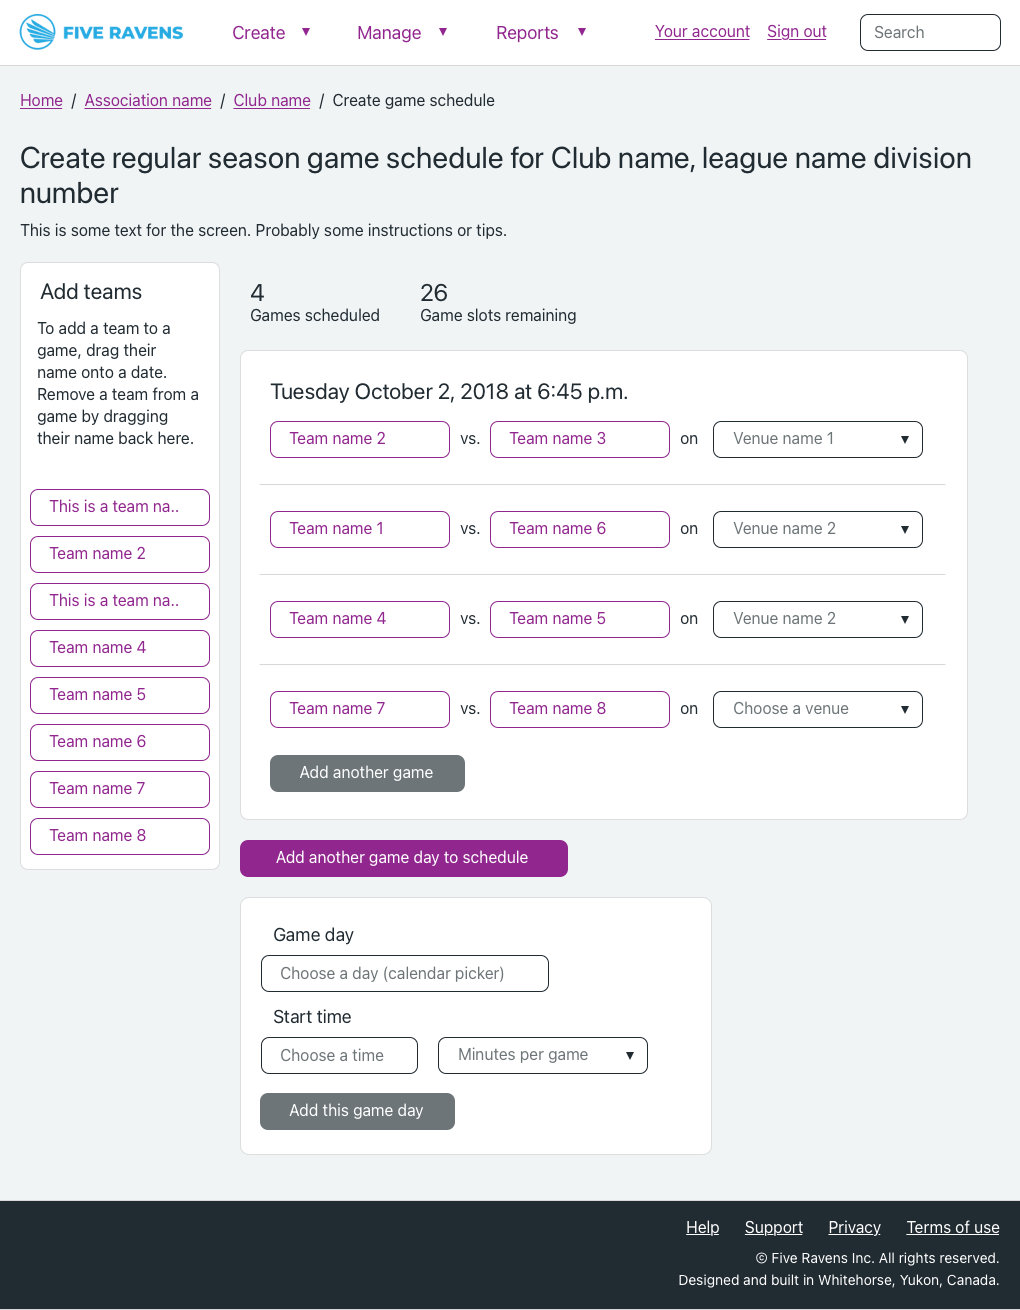
Task: Open the Terms of use footer link
Action: 952,1227
